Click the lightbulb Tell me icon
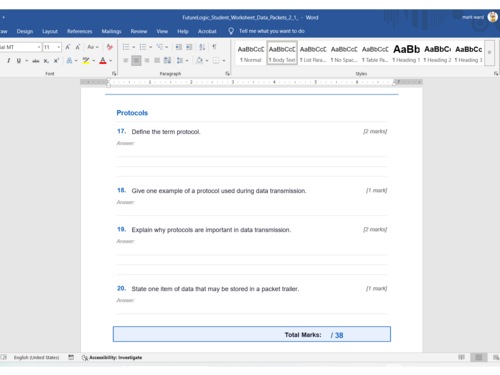Viewport: 500px width, 375px height. (231, 31)
